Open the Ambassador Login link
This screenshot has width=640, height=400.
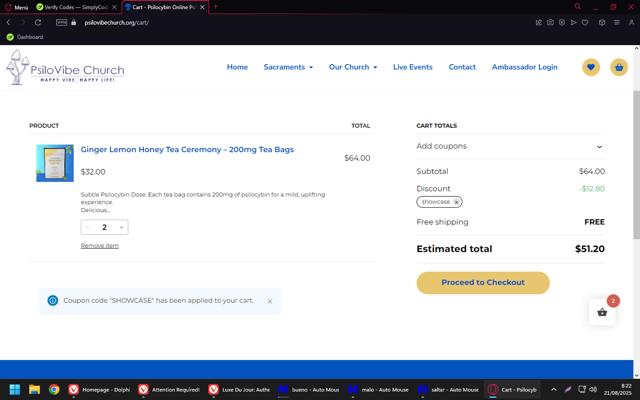click(x=524, y=67)
